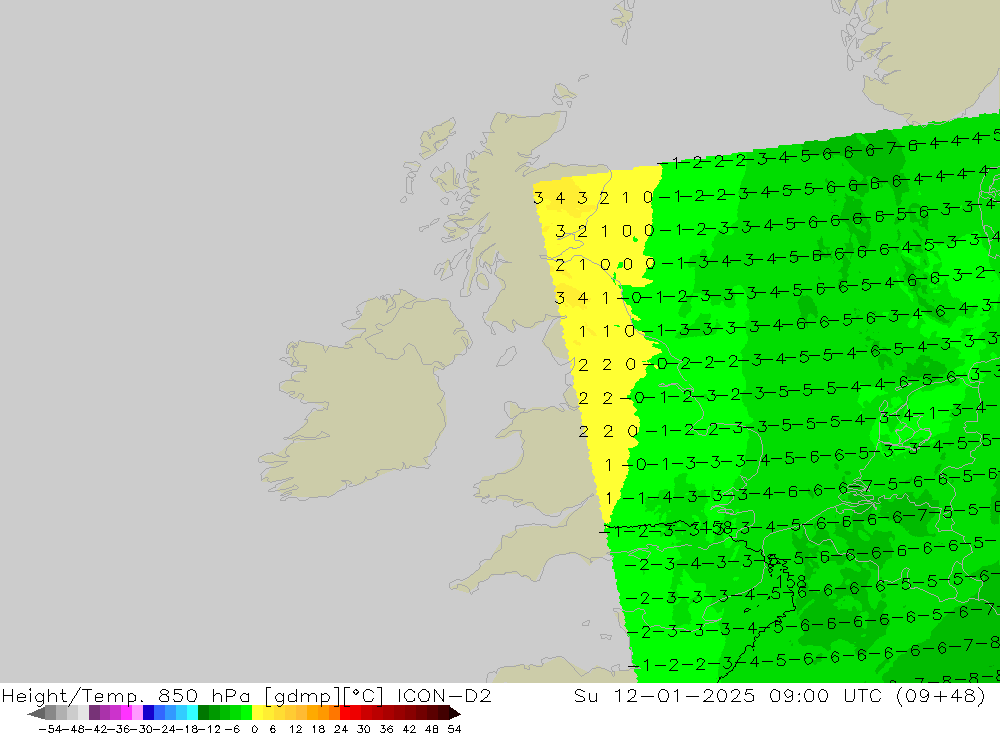Click the gray left arrow end of legend
The width and height of the screenshot is (1000, 733).
click(36, 713)
